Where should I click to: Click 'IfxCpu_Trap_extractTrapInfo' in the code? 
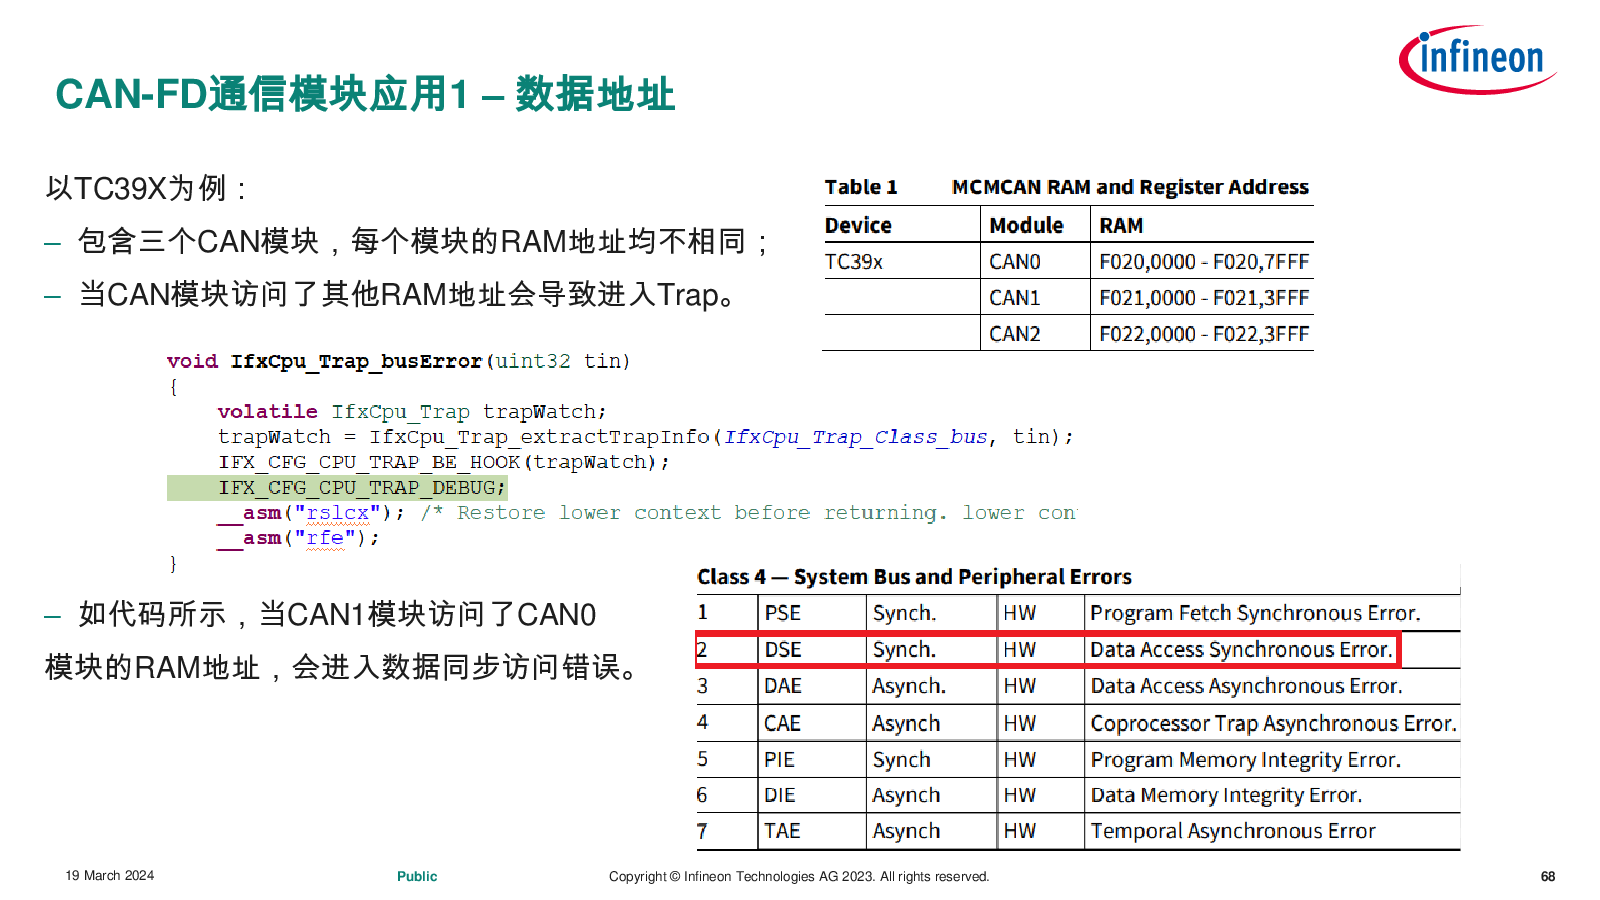539,437
